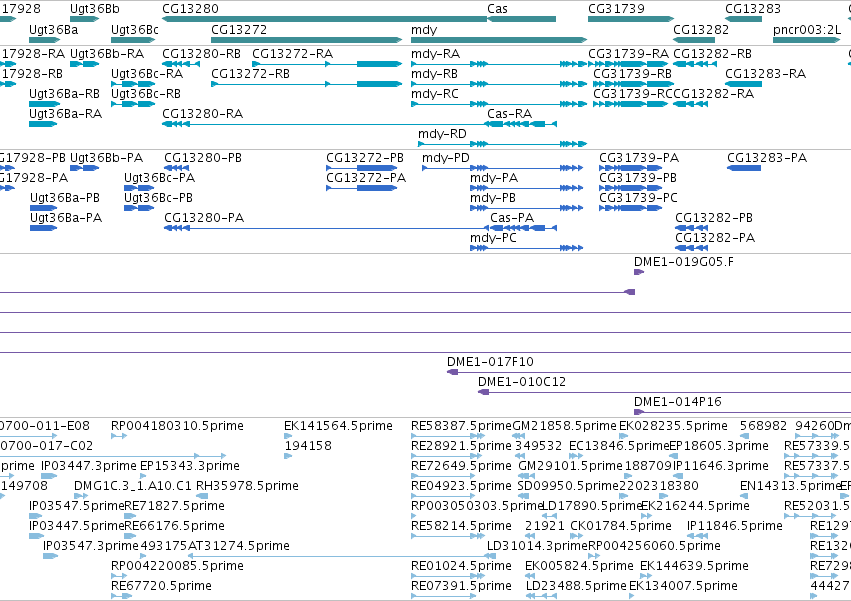Click the CG31739 gene label
The height and width of the screenshot is (601, 851).
(x=617, y=9)
